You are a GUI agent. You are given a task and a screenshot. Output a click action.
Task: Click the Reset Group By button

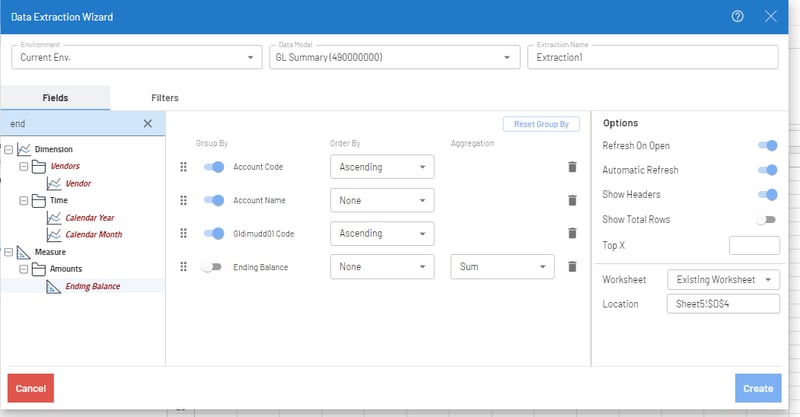[x=541, y=124]
